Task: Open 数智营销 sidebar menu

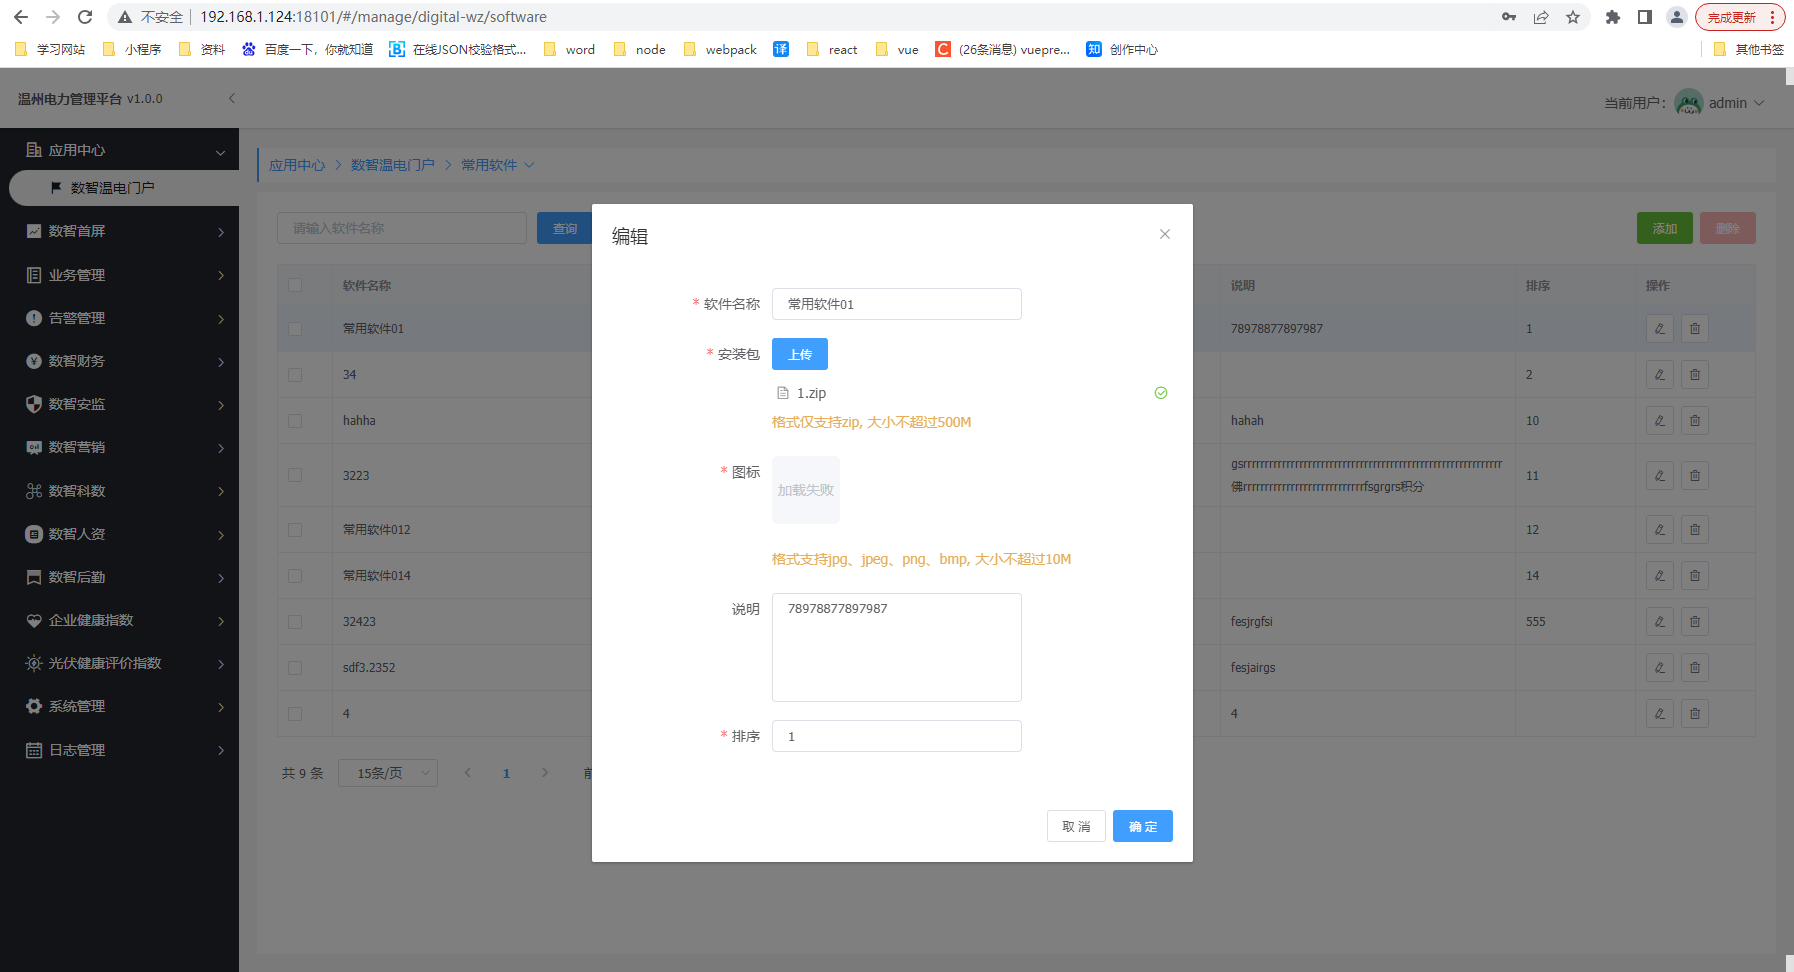Action: pos(119,447)
